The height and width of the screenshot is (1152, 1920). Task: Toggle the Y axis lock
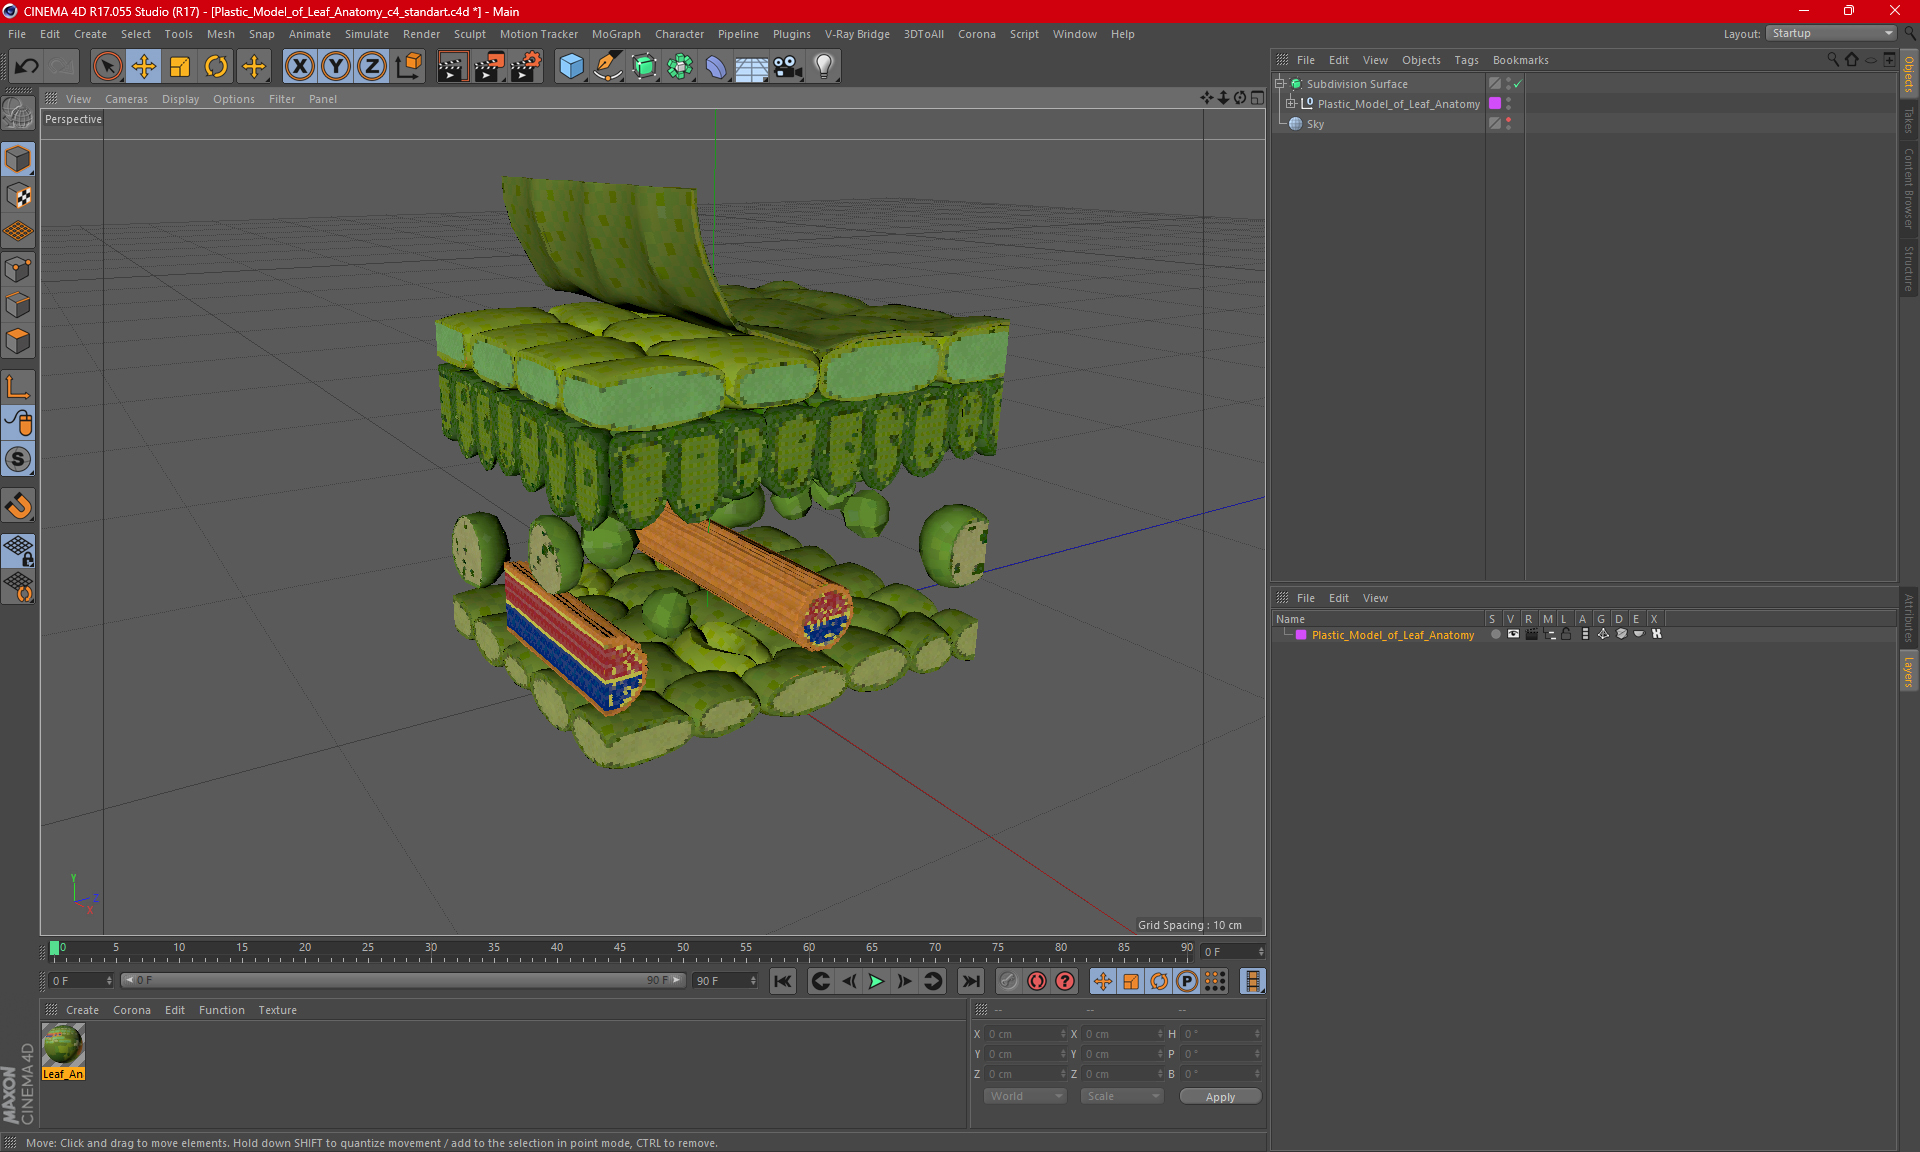point(336,67)
